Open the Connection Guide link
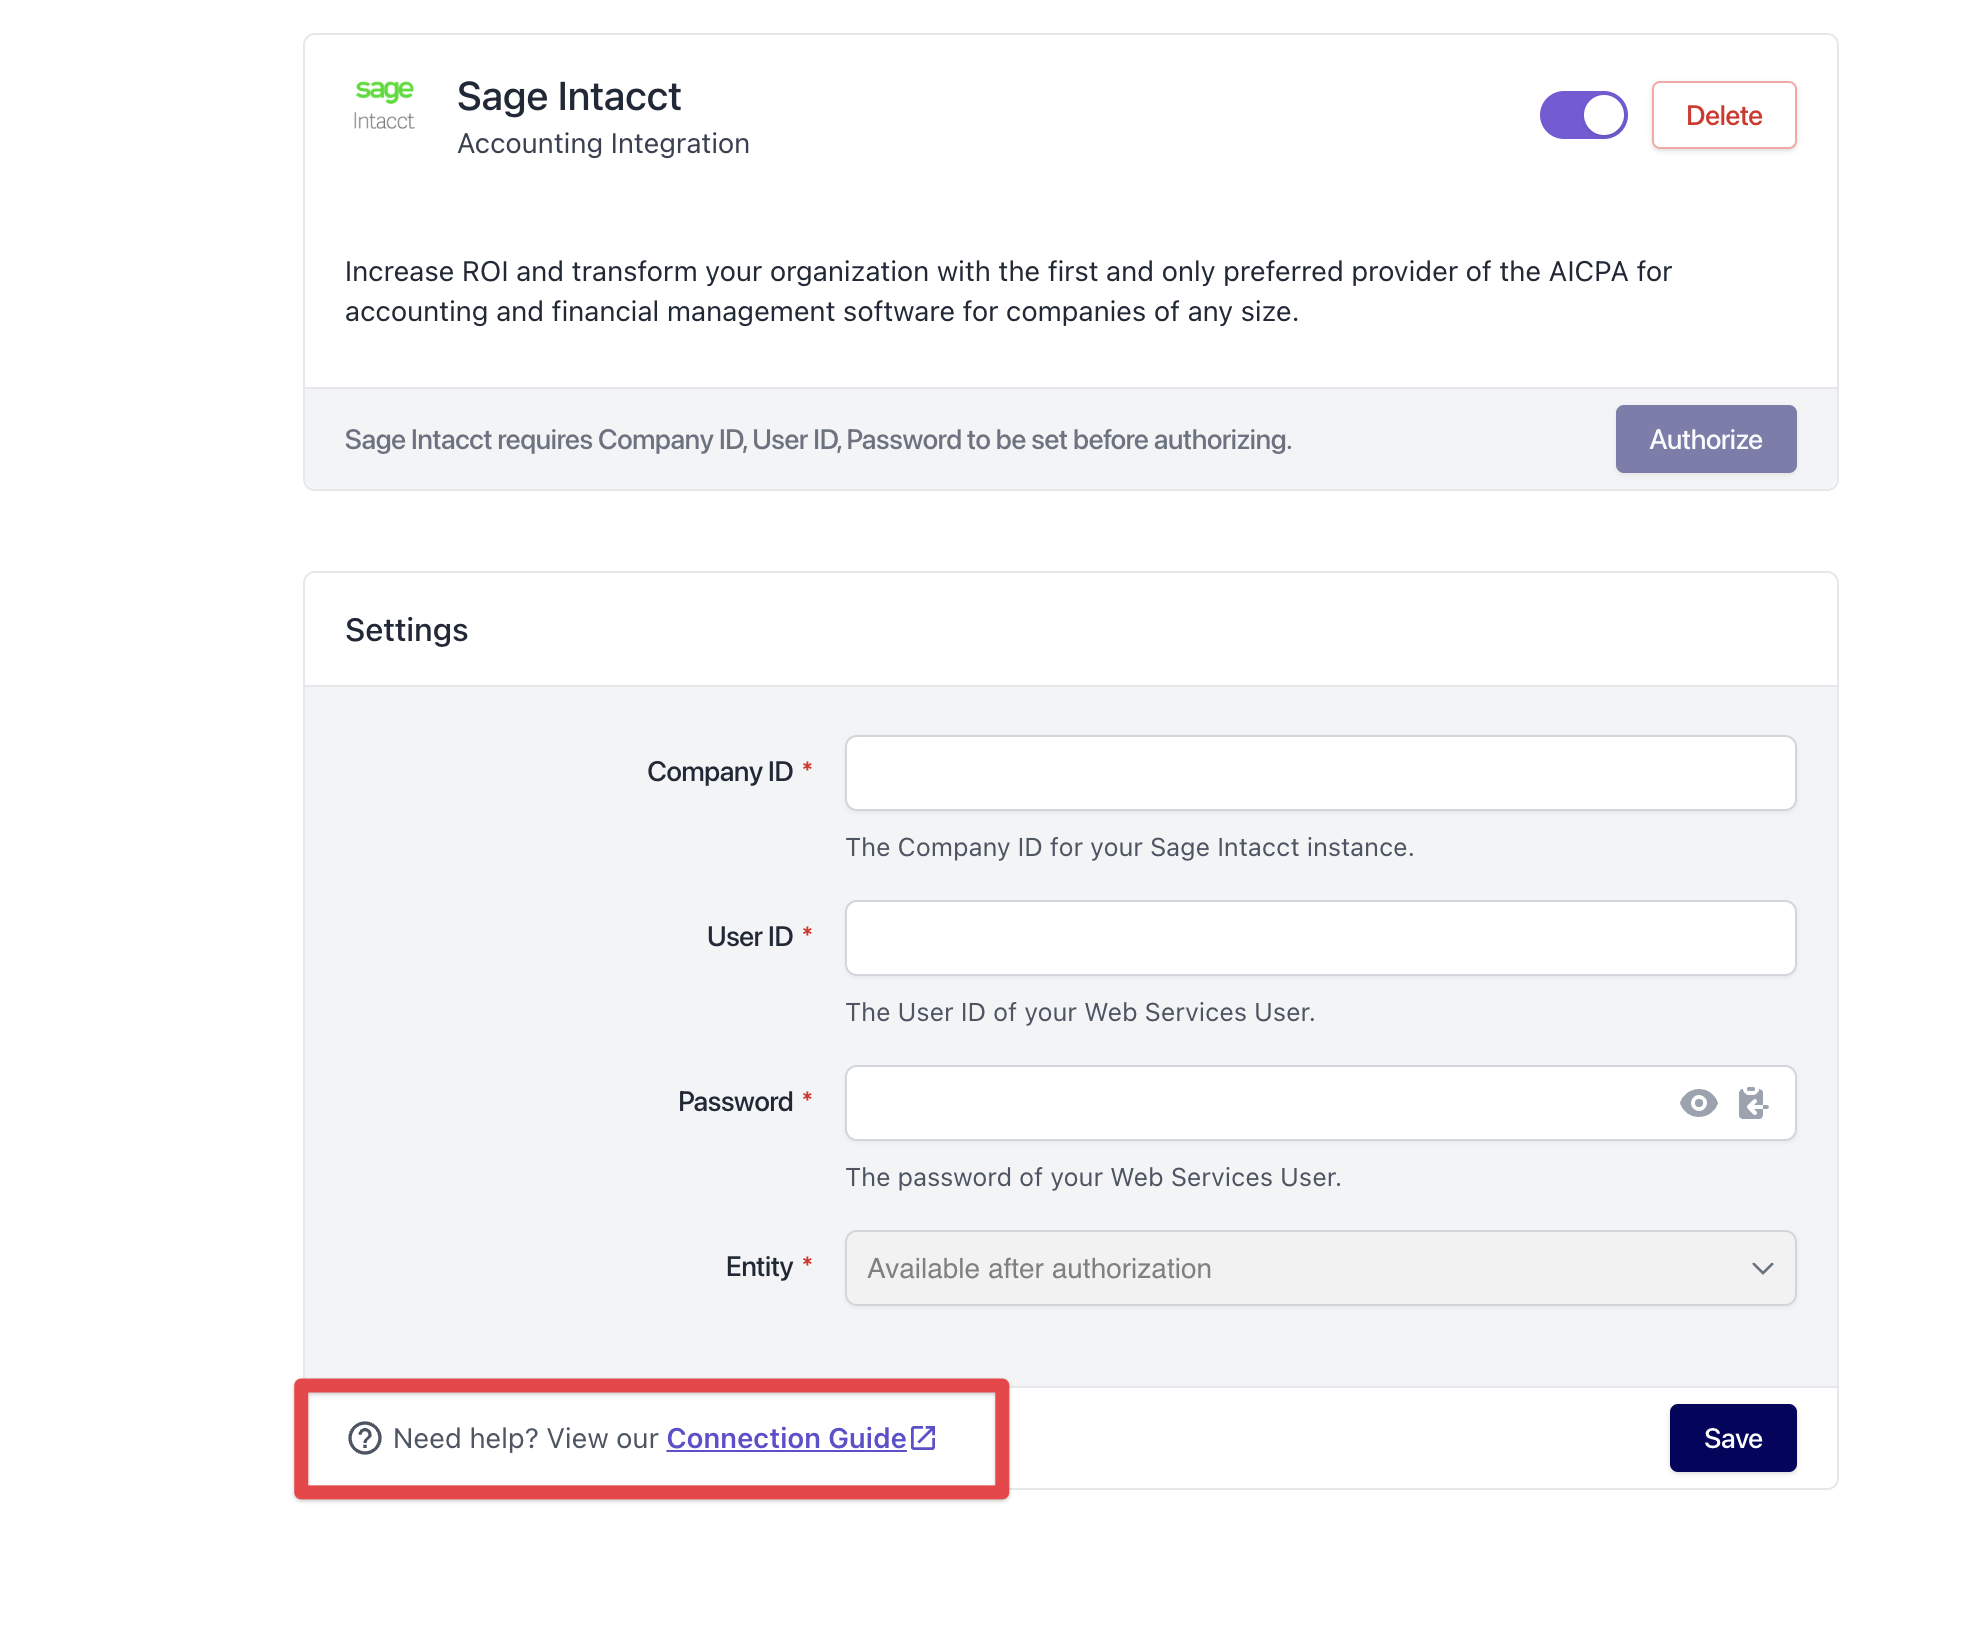 click(x=786, y=1438)
